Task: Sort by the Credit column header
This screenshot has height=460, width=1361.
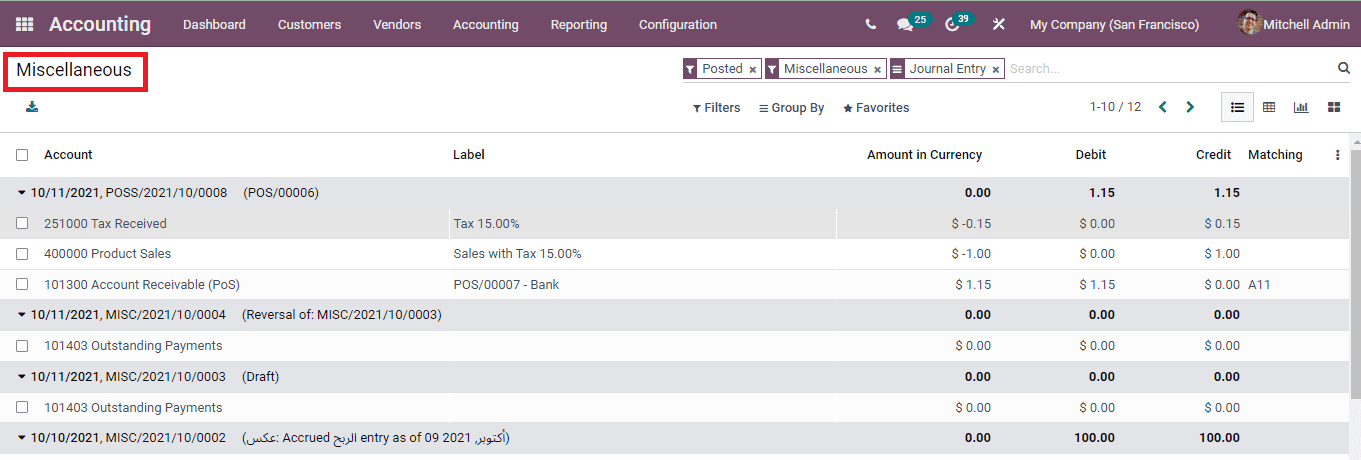Action: pos(1213,155)
